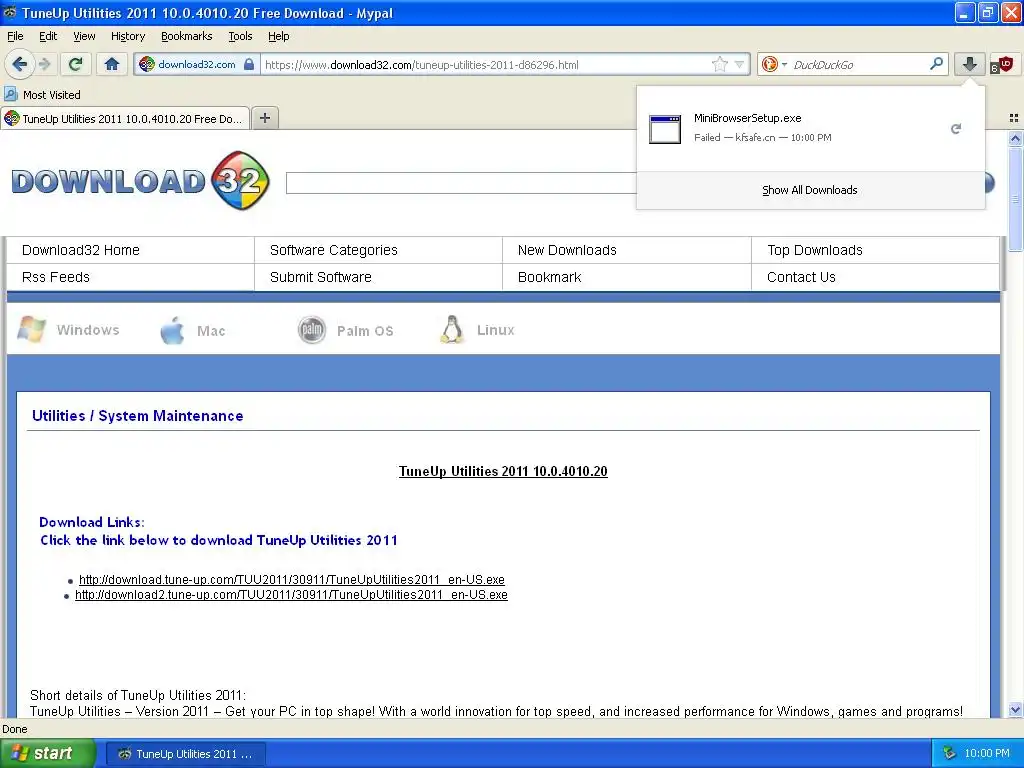Open Contact Us link

pos(801,277)
